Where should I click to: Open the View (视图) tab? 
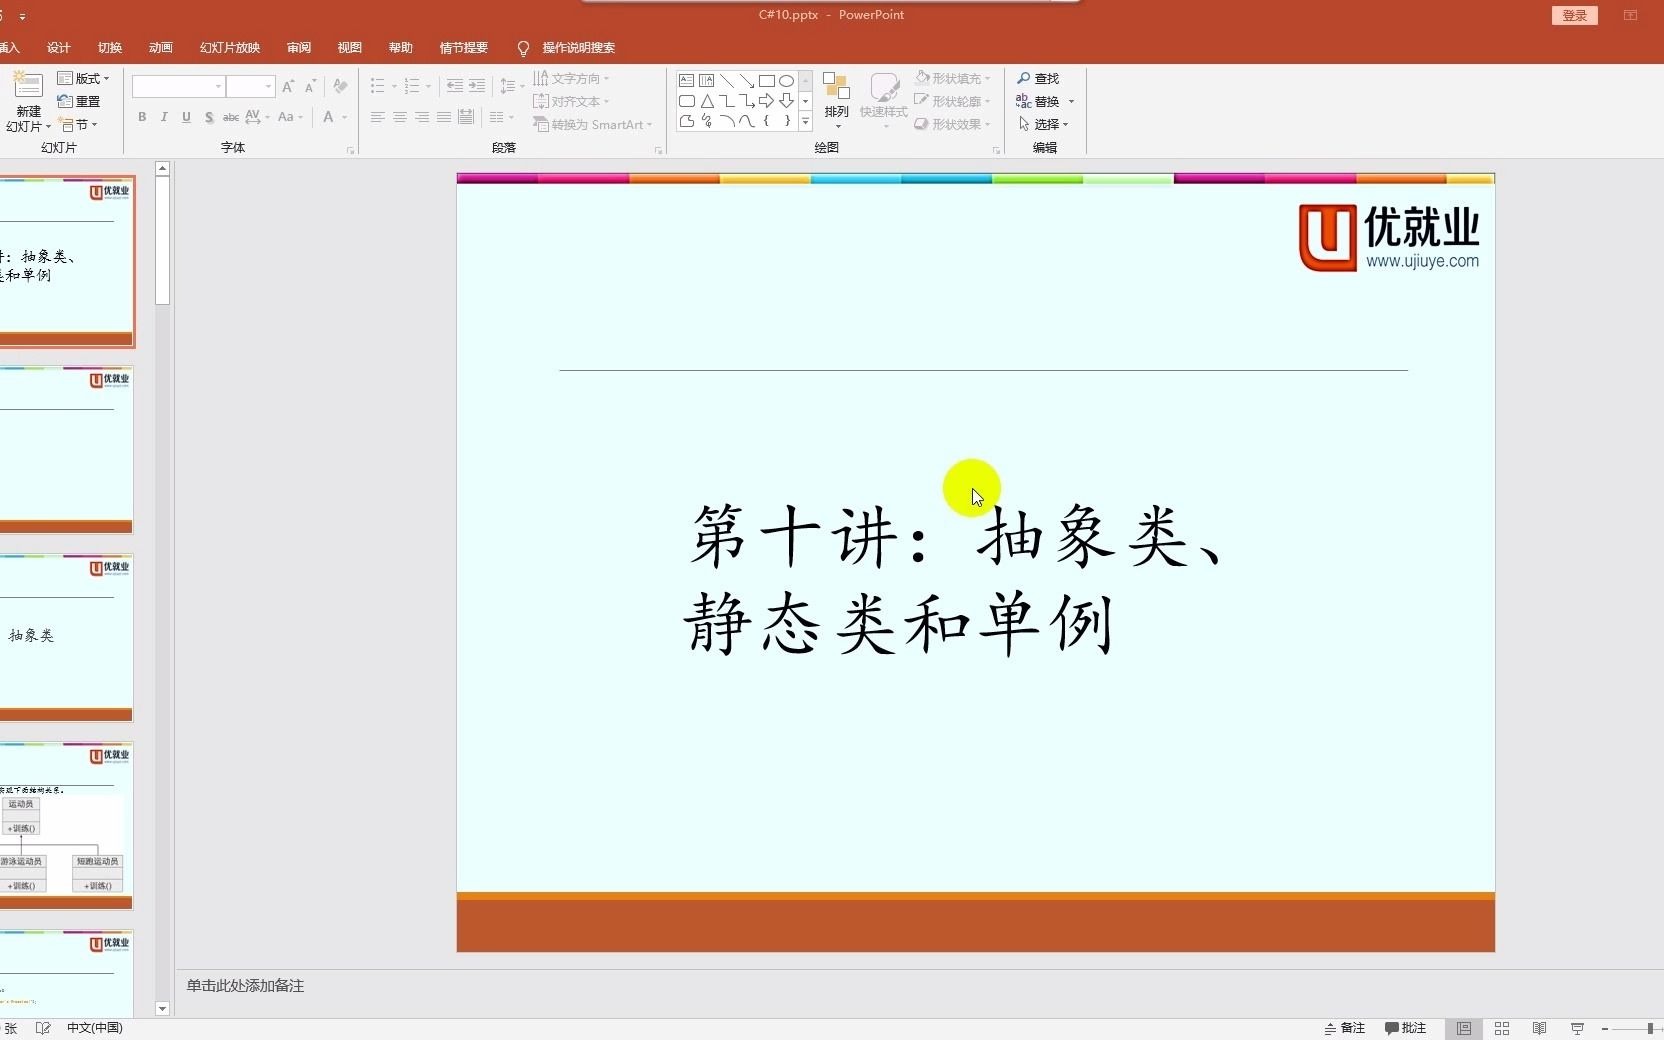coord(350,48)
